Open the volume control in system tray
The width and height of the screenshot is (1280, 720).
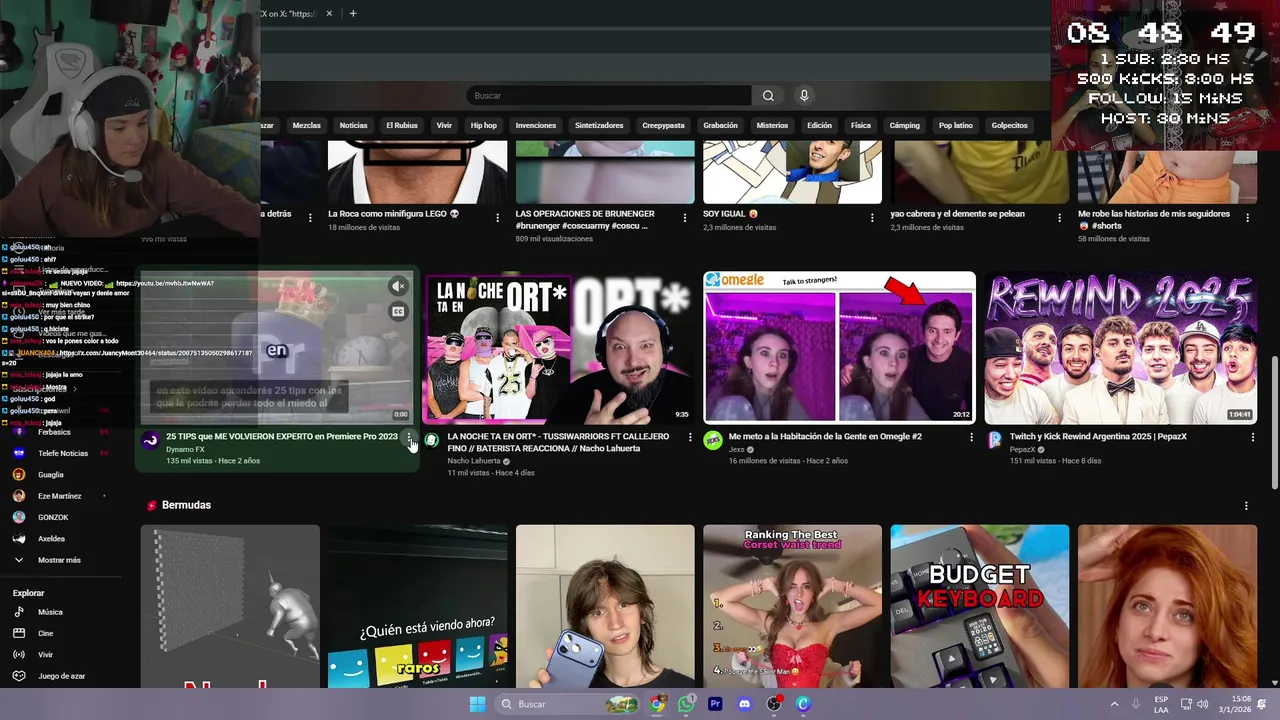1202,704
